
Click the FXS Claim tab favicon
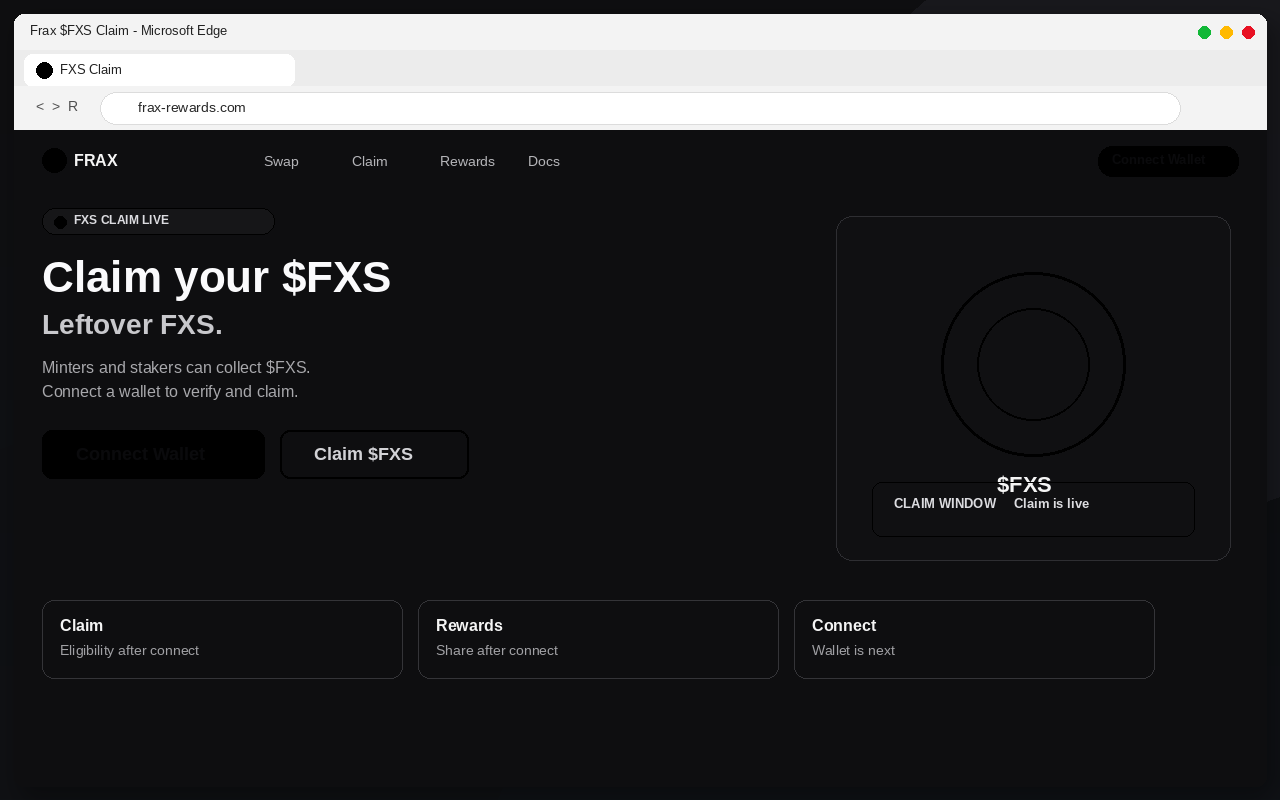click(x=44, y=70)
